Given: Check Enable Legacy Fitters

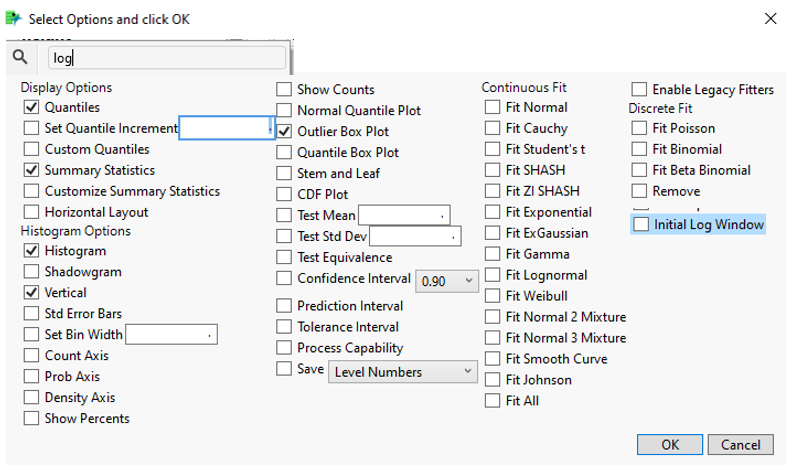Looking at the screenshot, I should click(640, 90).
